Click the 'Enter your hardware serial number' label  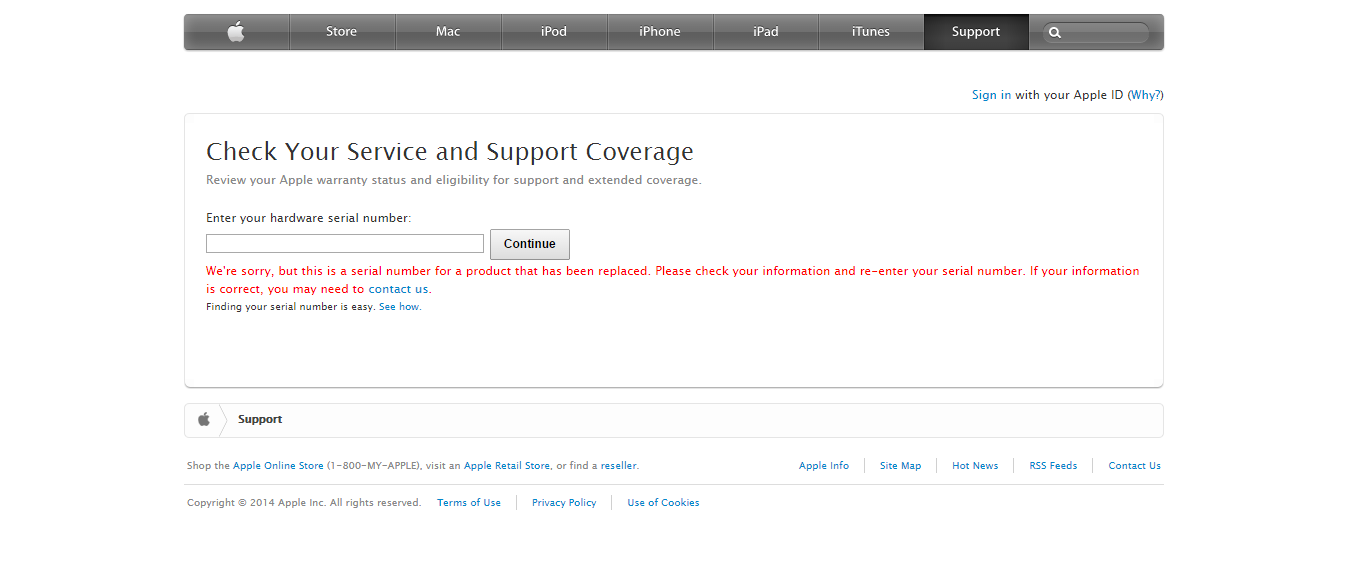click(x=308, y=218)
